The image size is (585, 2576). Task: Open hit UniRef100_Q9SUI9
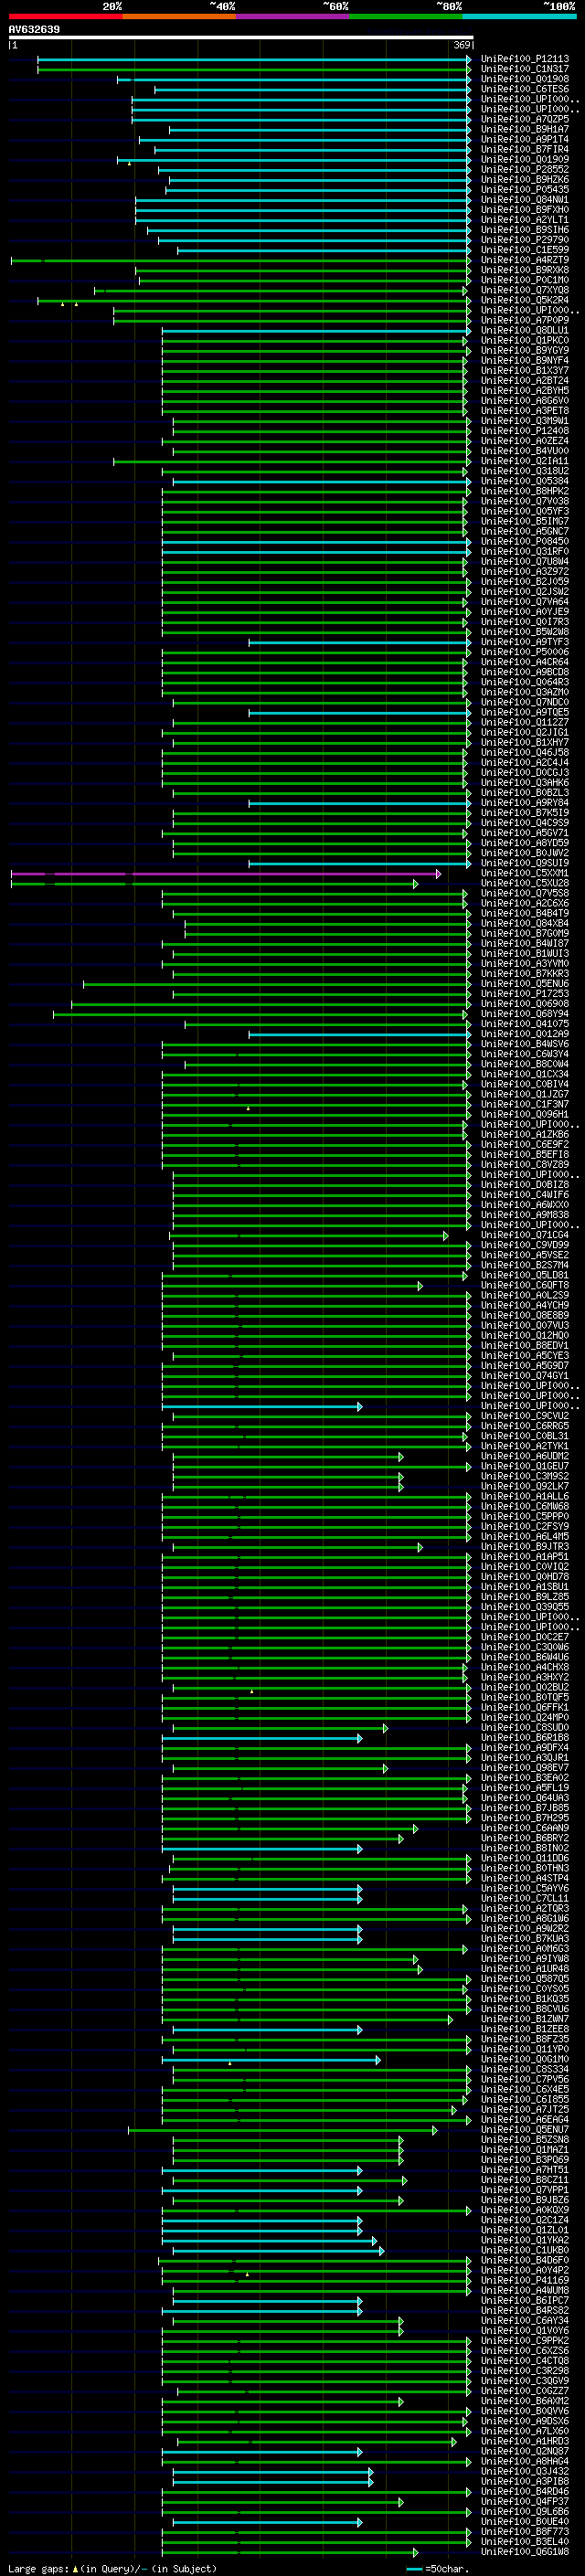[525, 863]
